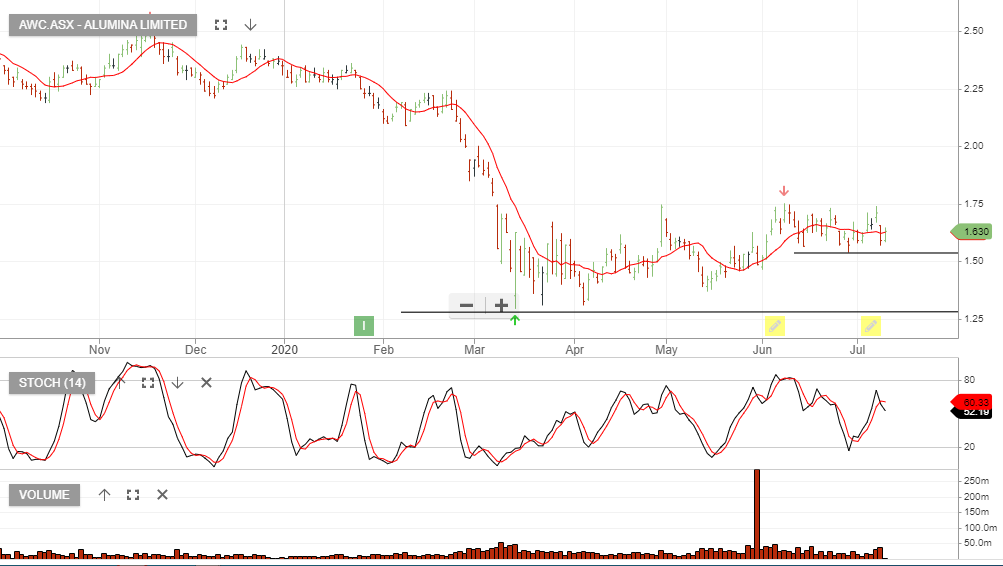Move the STOCH pane down

(x=177, y=382)
